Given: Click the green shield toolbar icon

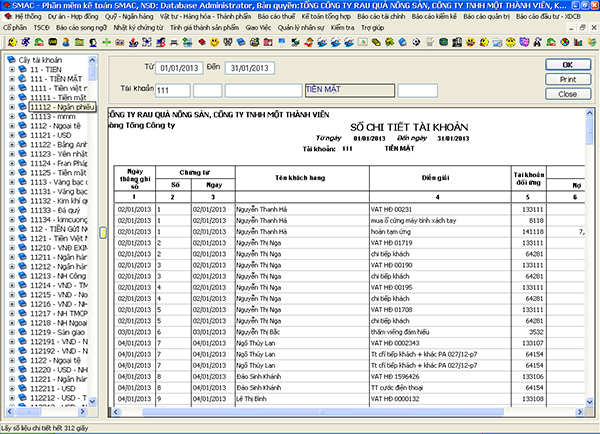Looking at the screenshot, I should [592, 42].
